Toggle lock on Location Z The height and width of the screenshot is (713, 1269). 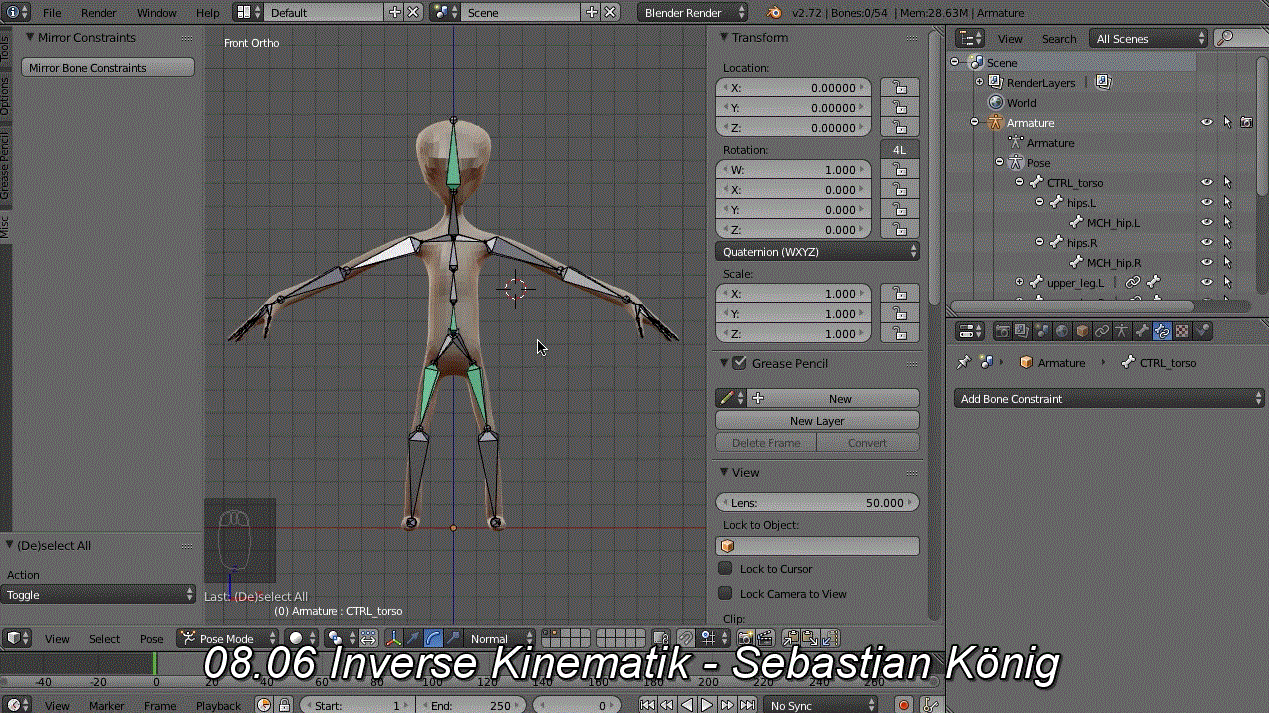point(900,128)
